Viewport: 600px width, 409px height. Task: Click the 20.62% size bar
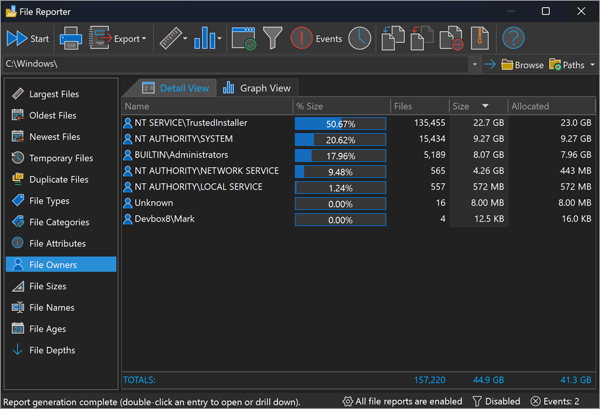[x=341, y=140]
